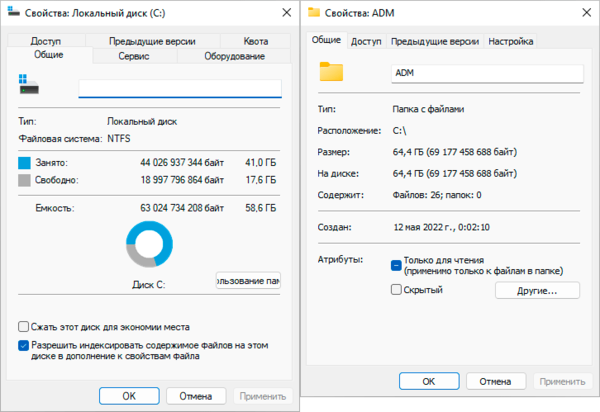Open 'Доступ' tab in disk properties
This screenshot has height=412, width=600.
click(46, 41)
